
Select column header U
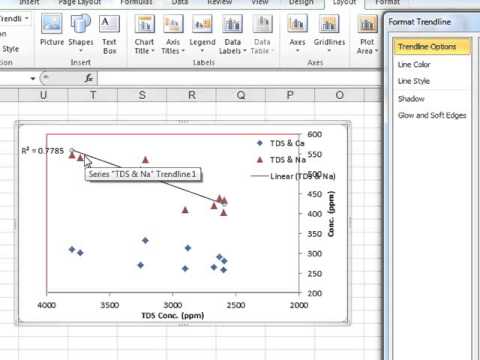pos(43,95)
